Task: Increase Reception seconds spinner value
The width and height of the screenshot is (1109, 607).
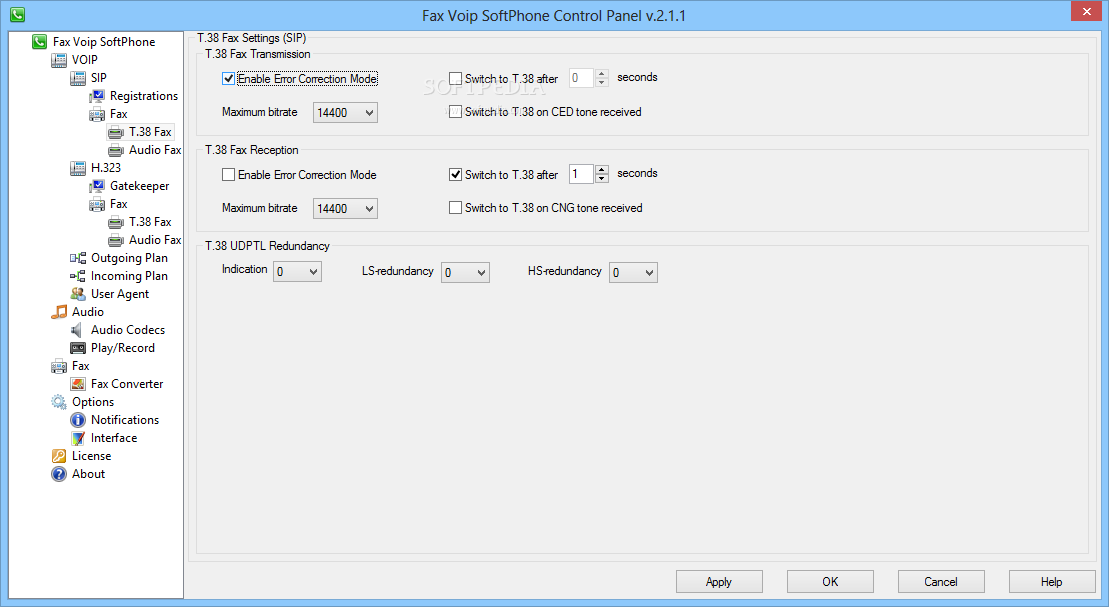Action: (602, 169)
